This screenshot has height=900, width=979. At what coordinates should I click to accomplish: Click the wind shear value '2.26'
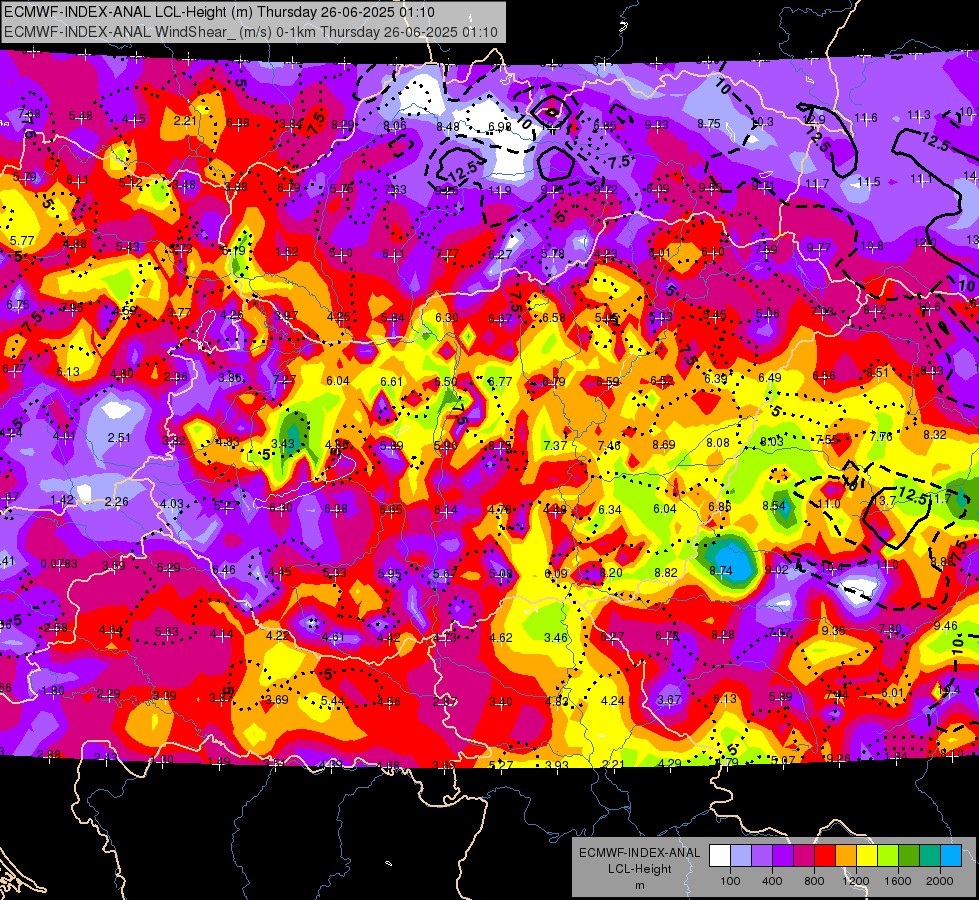pos(117,501)
